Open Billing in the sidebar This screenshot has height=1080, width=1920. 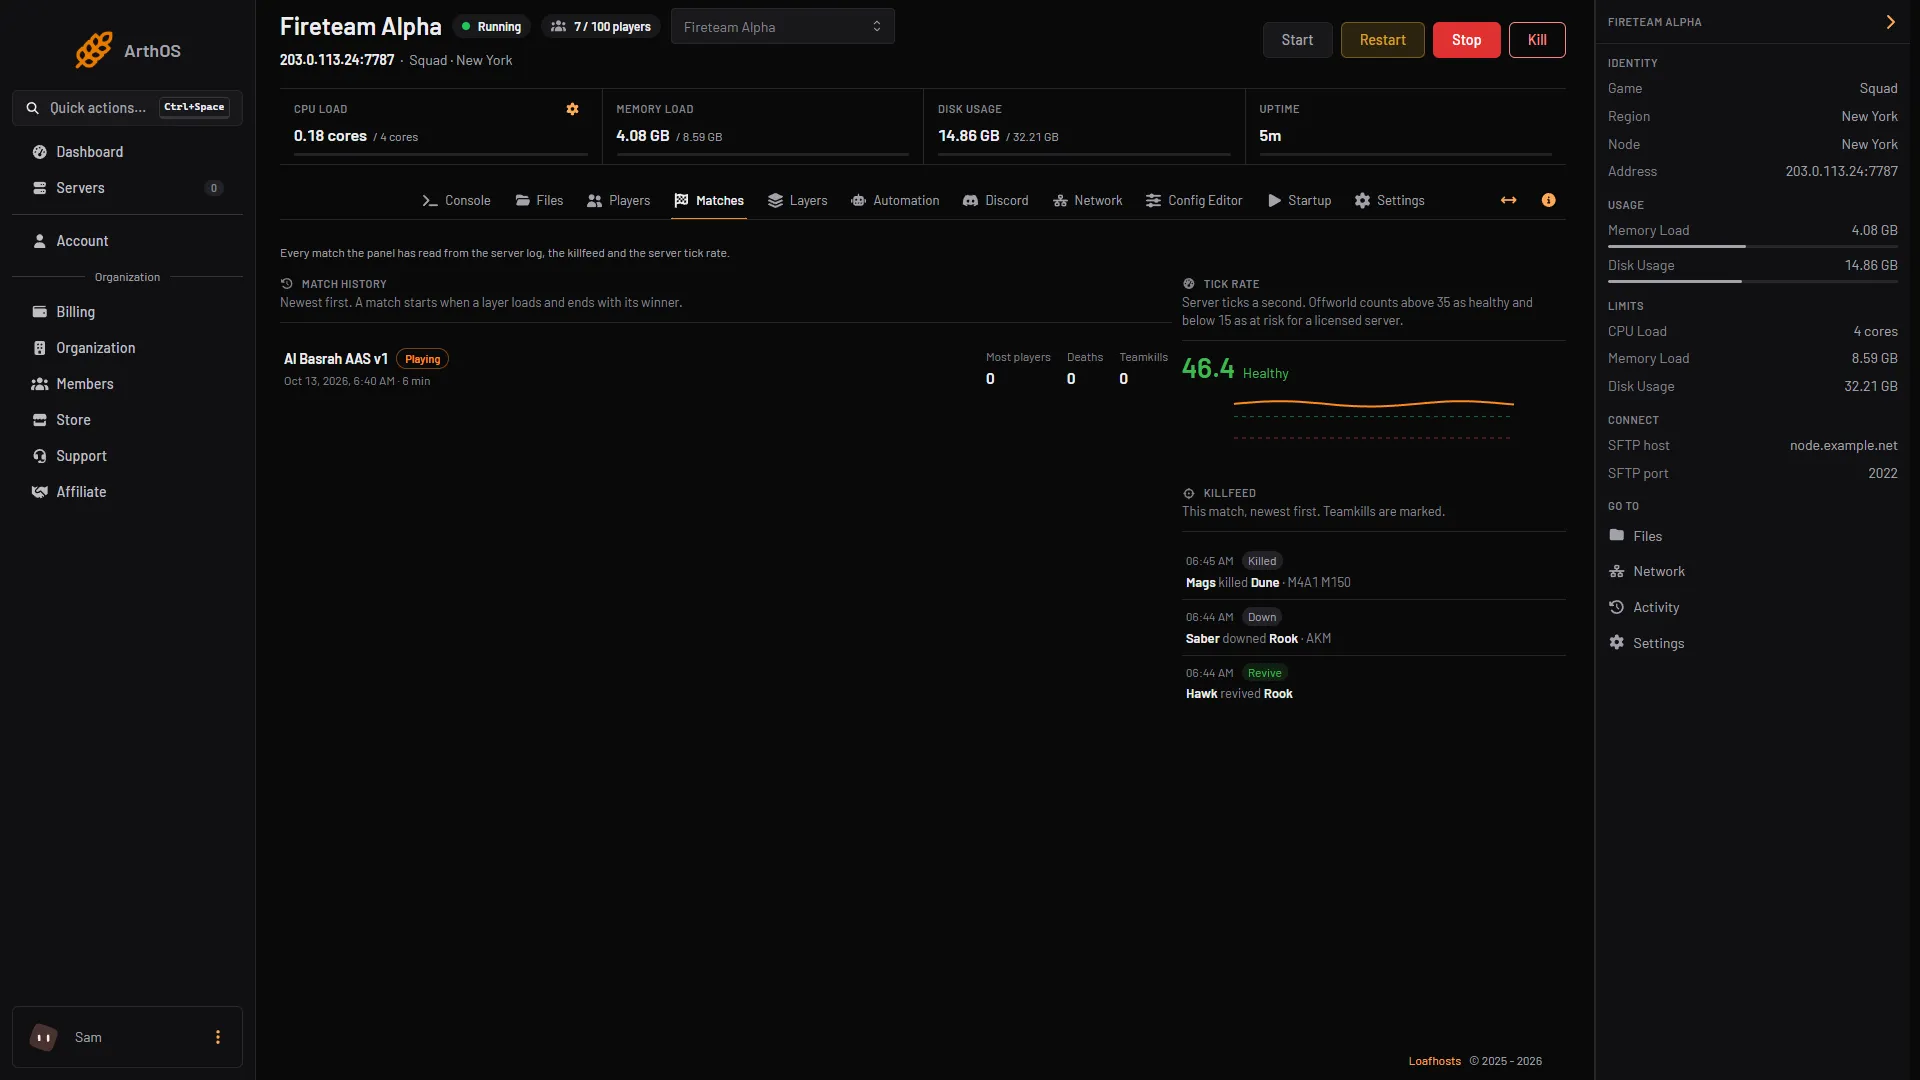(x=127, y=312)
